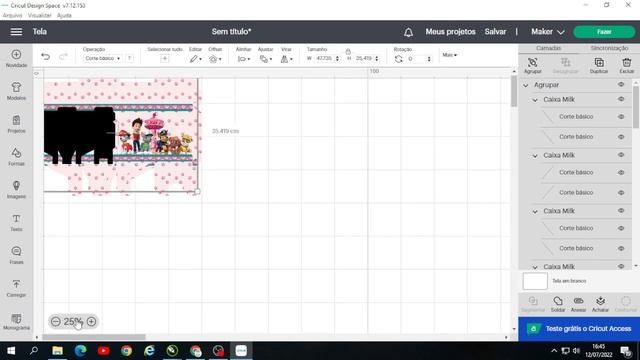Open the Formas shapes panel
640x360 pixels.
click(x=16, y=157)
